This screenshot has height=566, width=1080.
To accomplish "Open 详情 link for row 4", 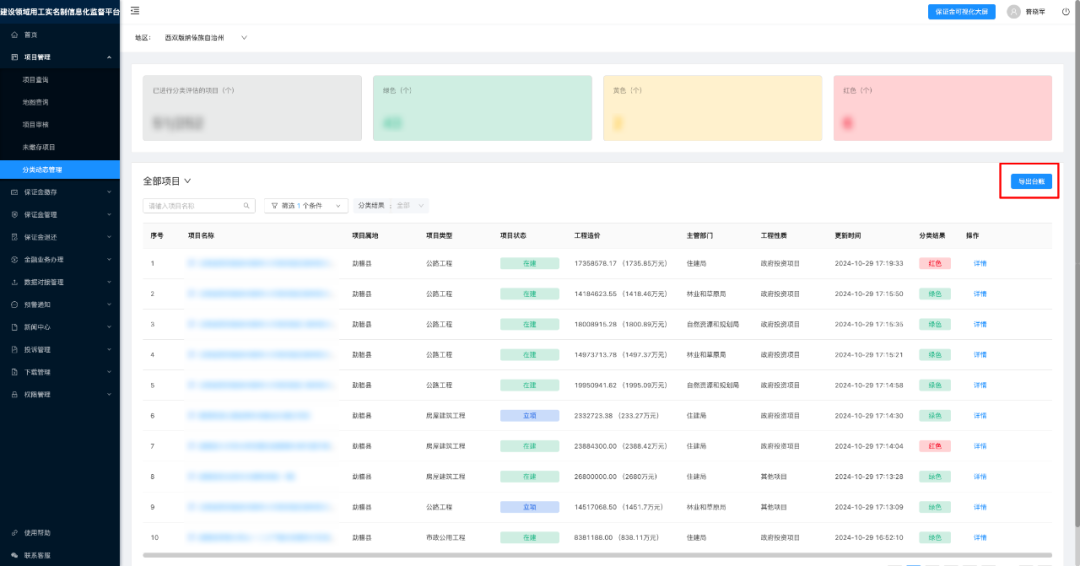I will pyautogui.click(x=979, y=355).
